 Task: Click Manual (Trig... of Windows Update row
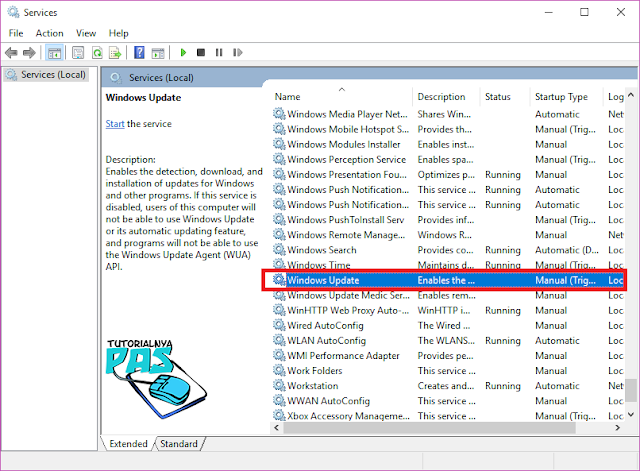click(565, 280)
